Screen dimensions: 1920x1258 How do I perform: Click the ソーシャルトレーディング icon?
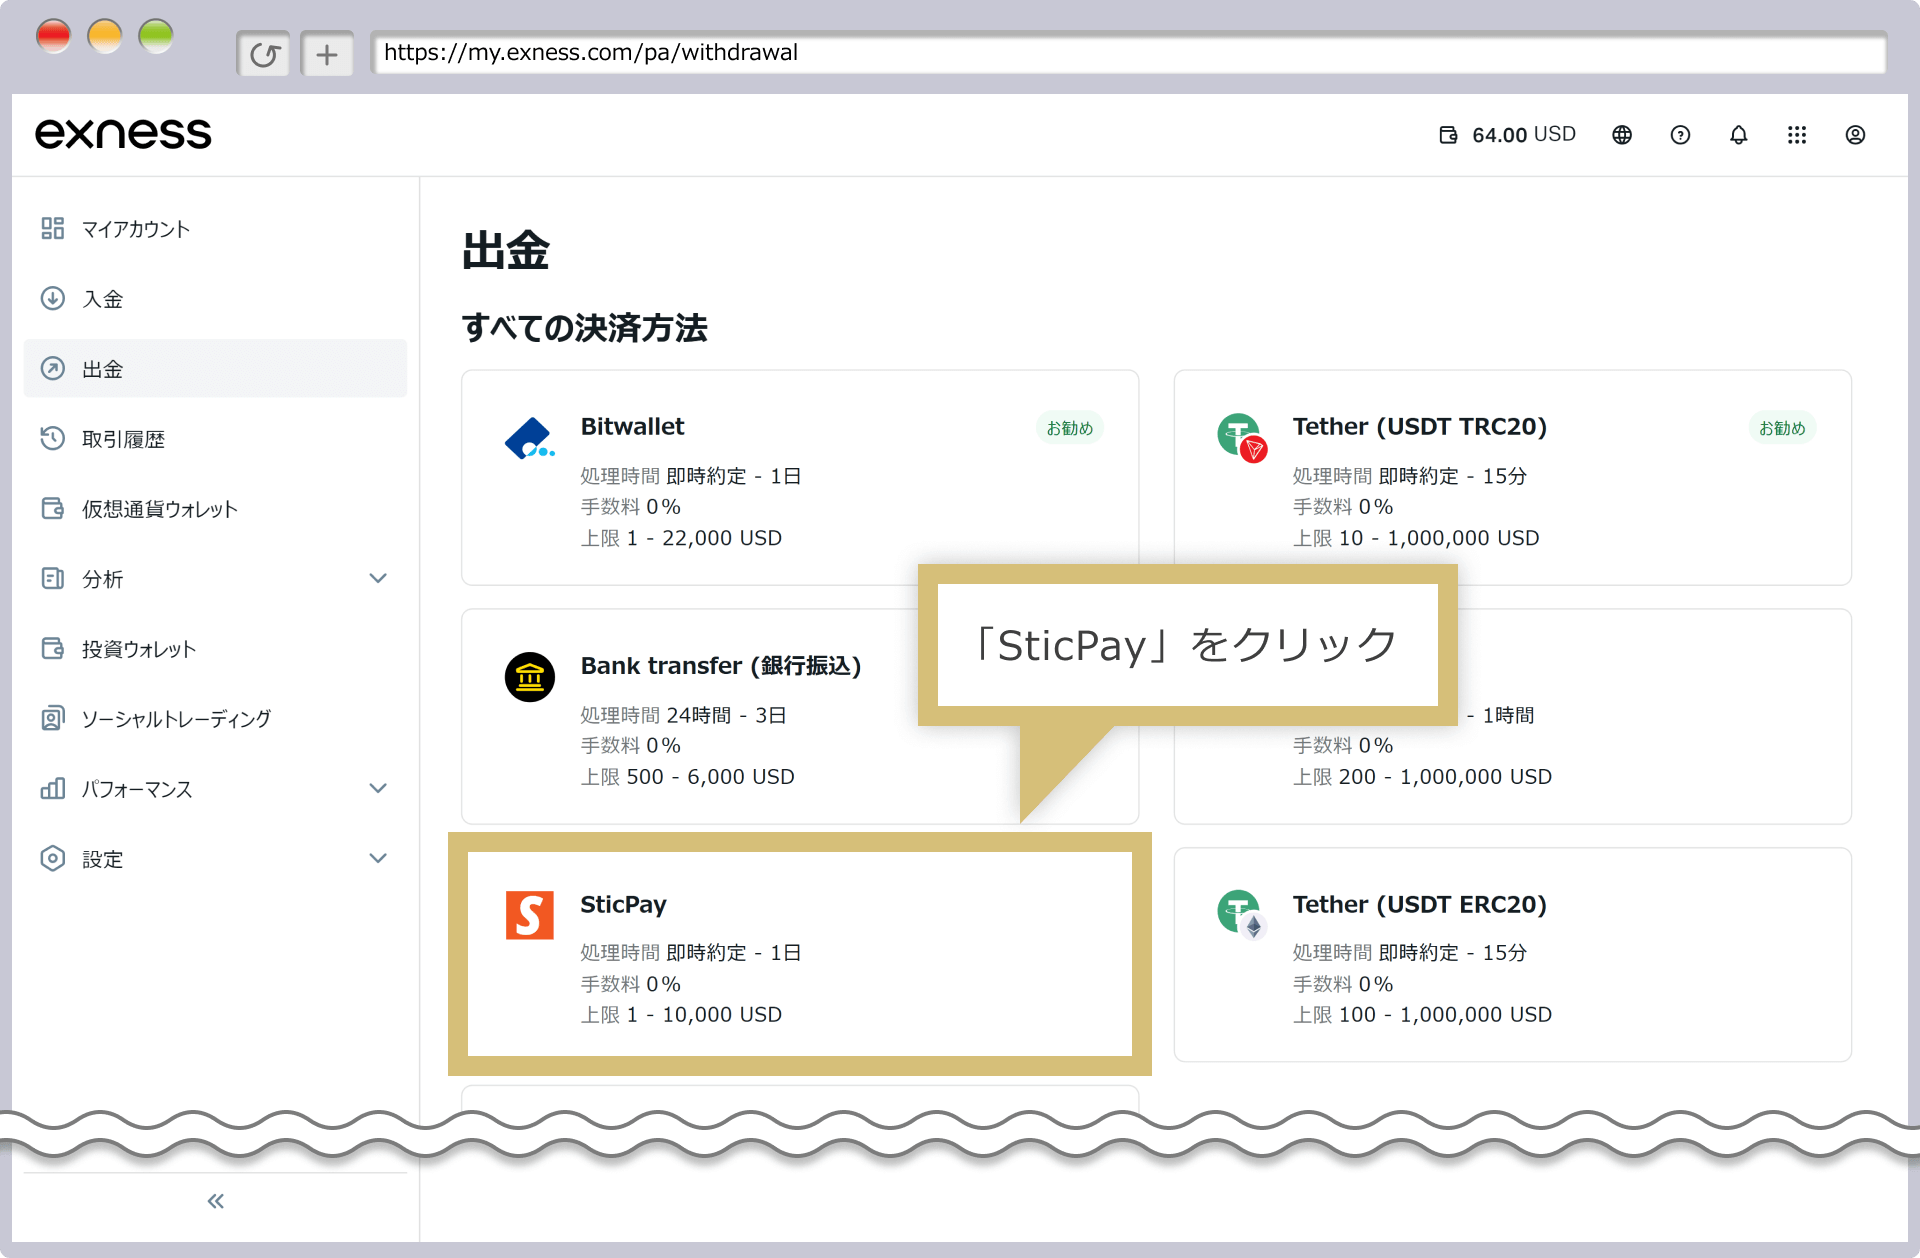coord(53,718)
